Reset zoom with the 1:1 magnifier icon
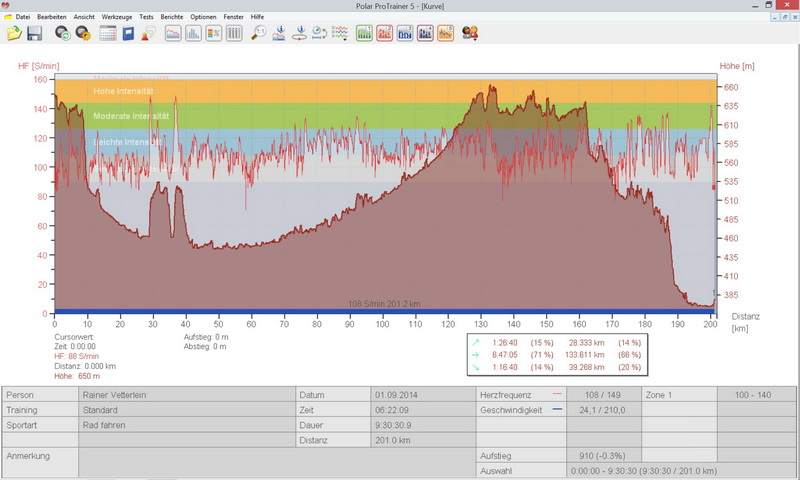This screenshot has width=800, height=480. click(258, 33)
